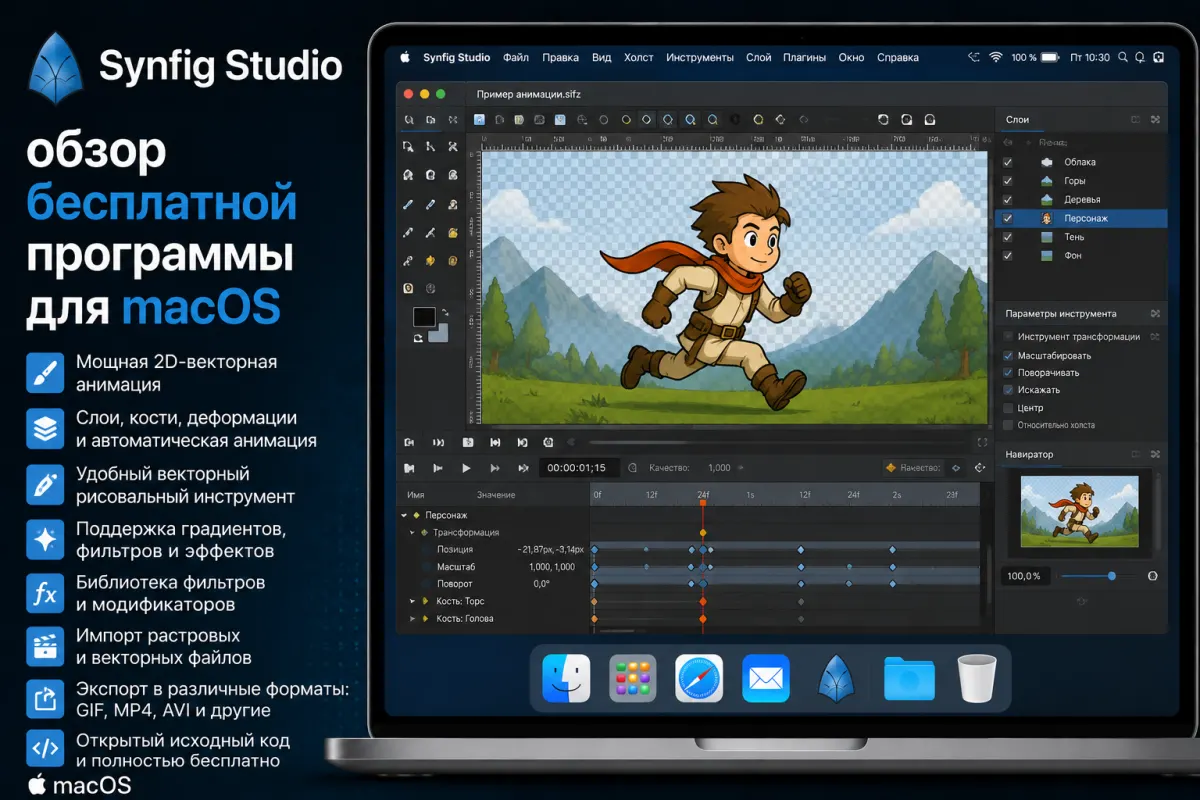
Task: Click the Navigator zoom slider handle
Action: pos(1112,576)
